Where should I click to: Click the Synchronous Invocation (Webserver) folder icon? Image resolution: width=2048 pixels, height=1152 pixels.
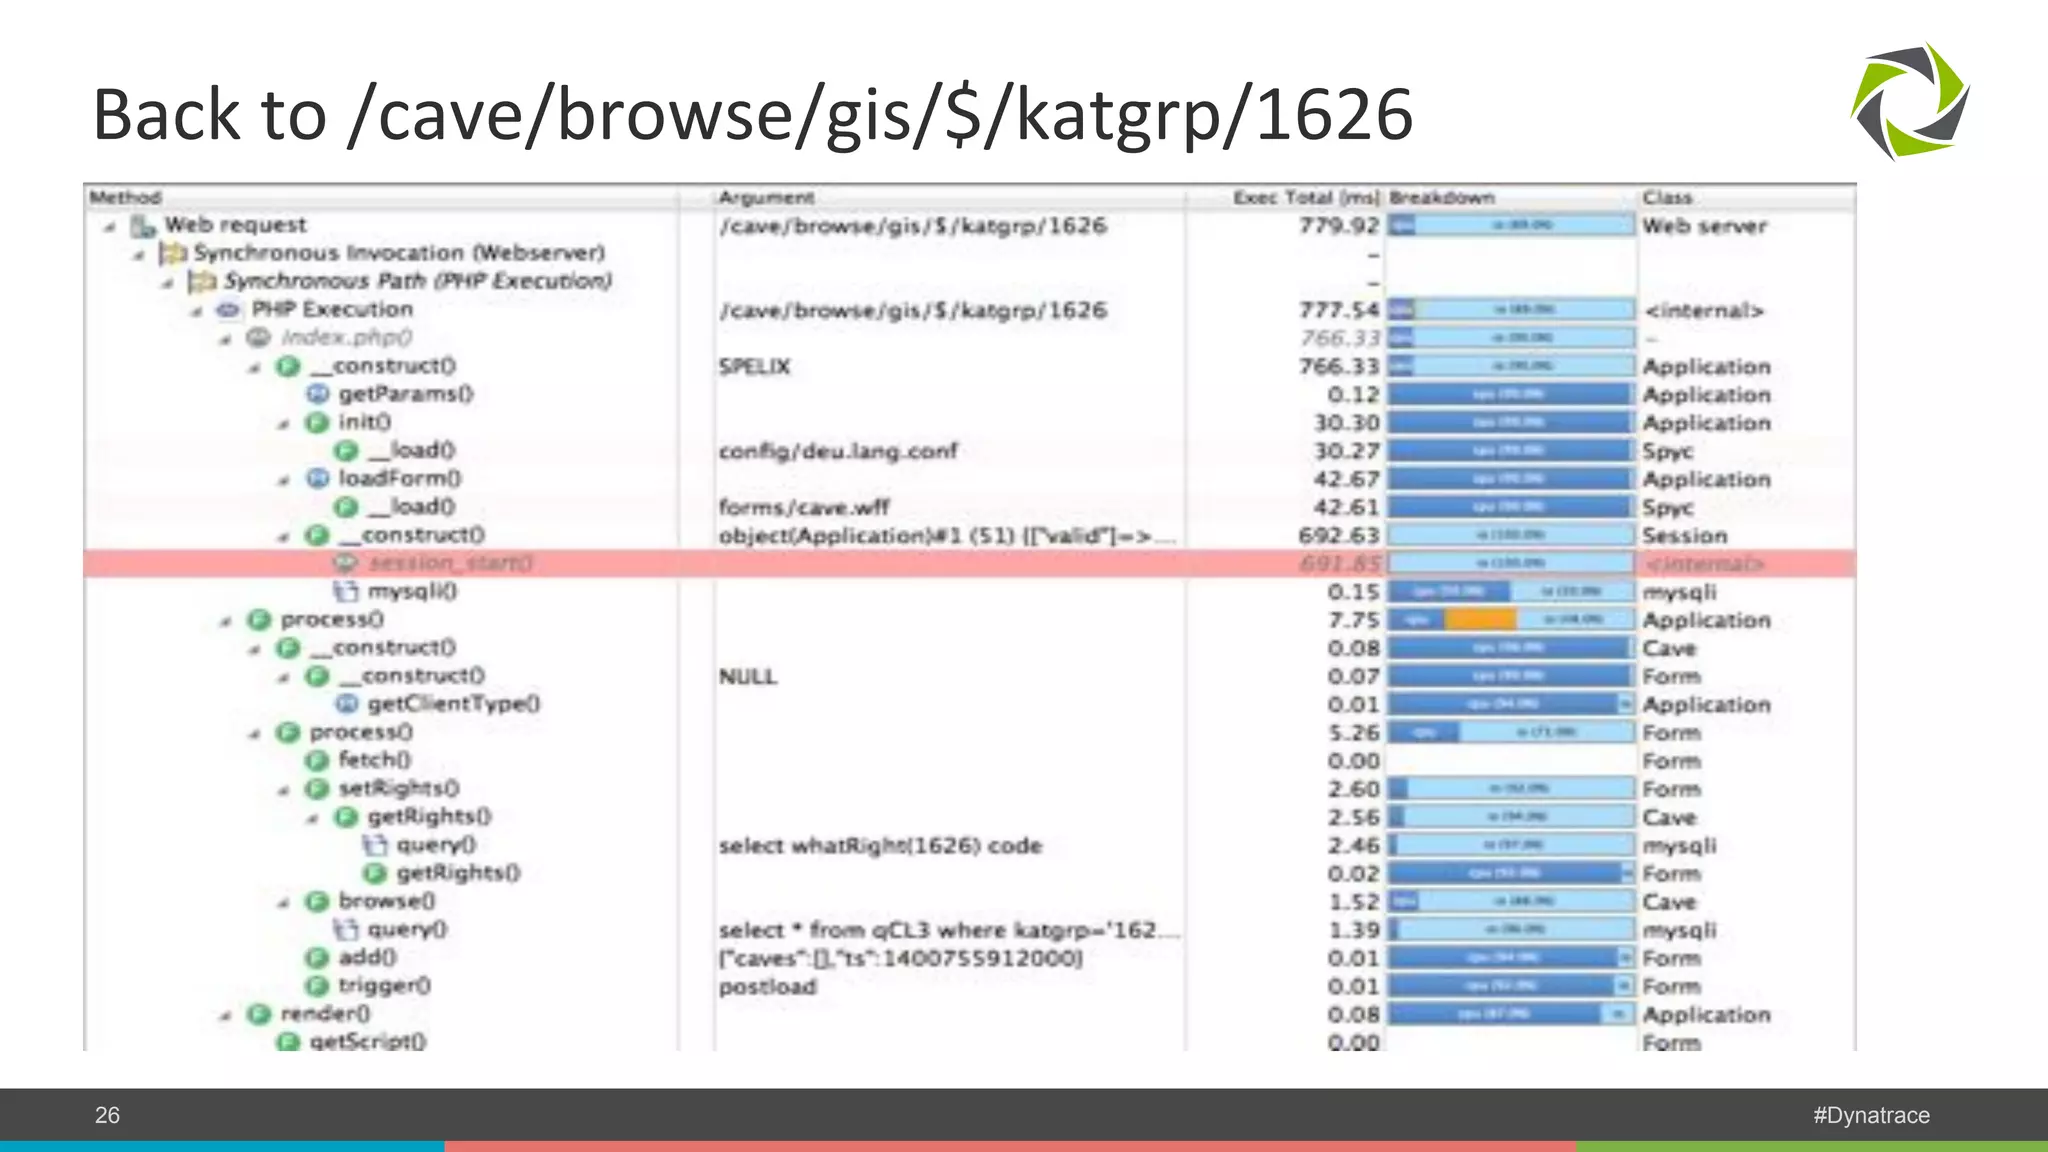(x=174, y=254)
